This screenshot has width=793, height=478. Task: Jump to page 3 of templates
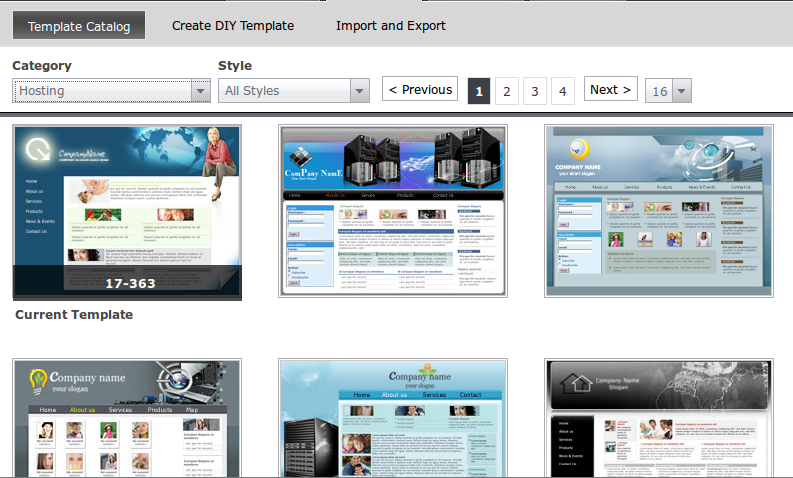pos(535,91)
